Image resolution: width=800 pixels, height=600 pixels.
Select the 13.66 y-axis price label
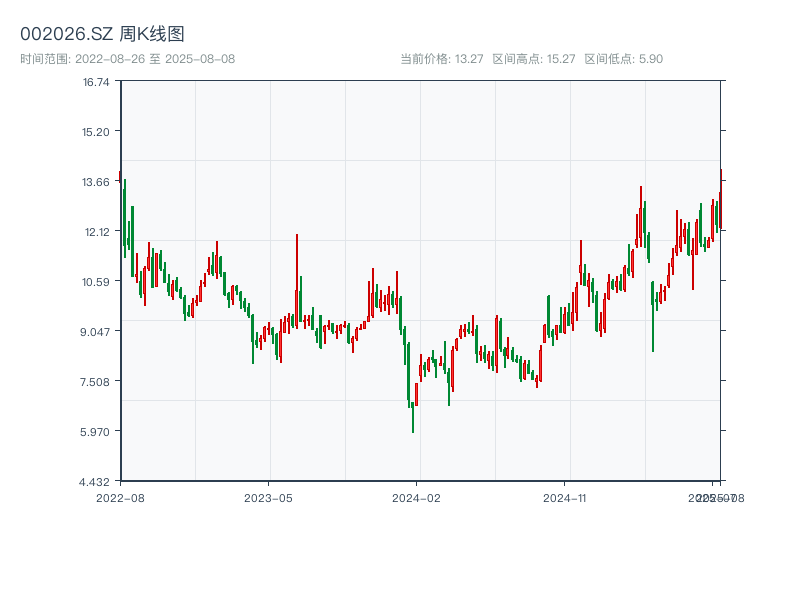[96, 182]
